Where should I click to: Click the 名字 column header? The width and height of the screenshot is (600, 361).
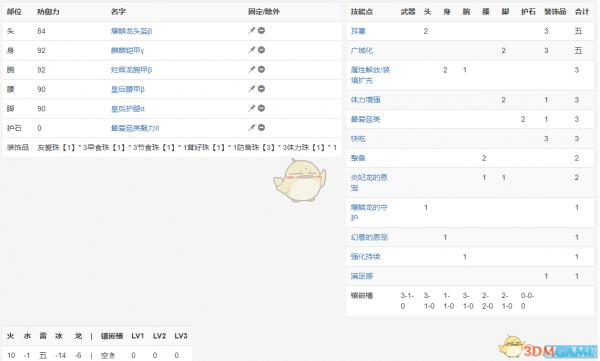118,11
